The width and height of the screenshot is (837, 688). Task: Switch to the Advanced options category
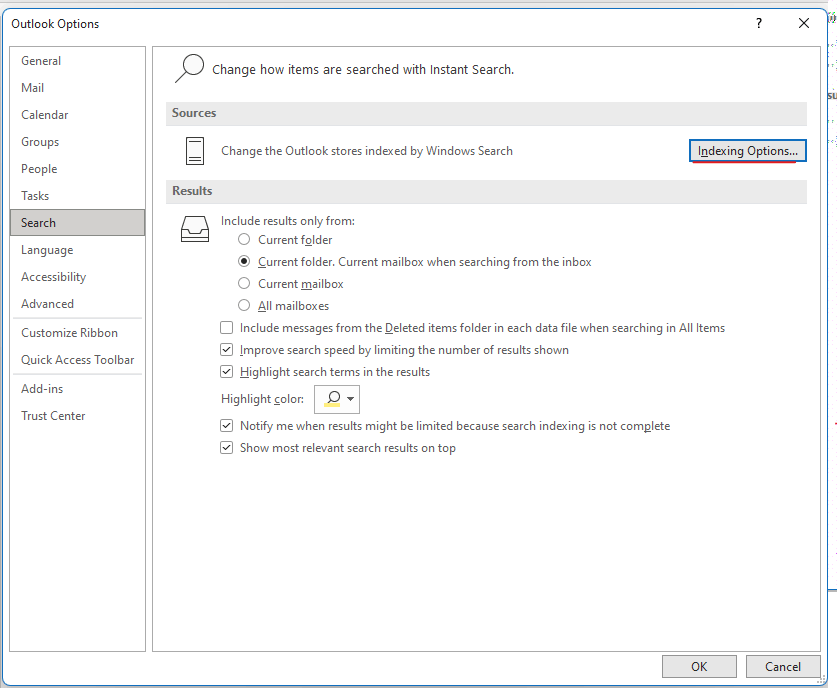(x=77, y=304)
